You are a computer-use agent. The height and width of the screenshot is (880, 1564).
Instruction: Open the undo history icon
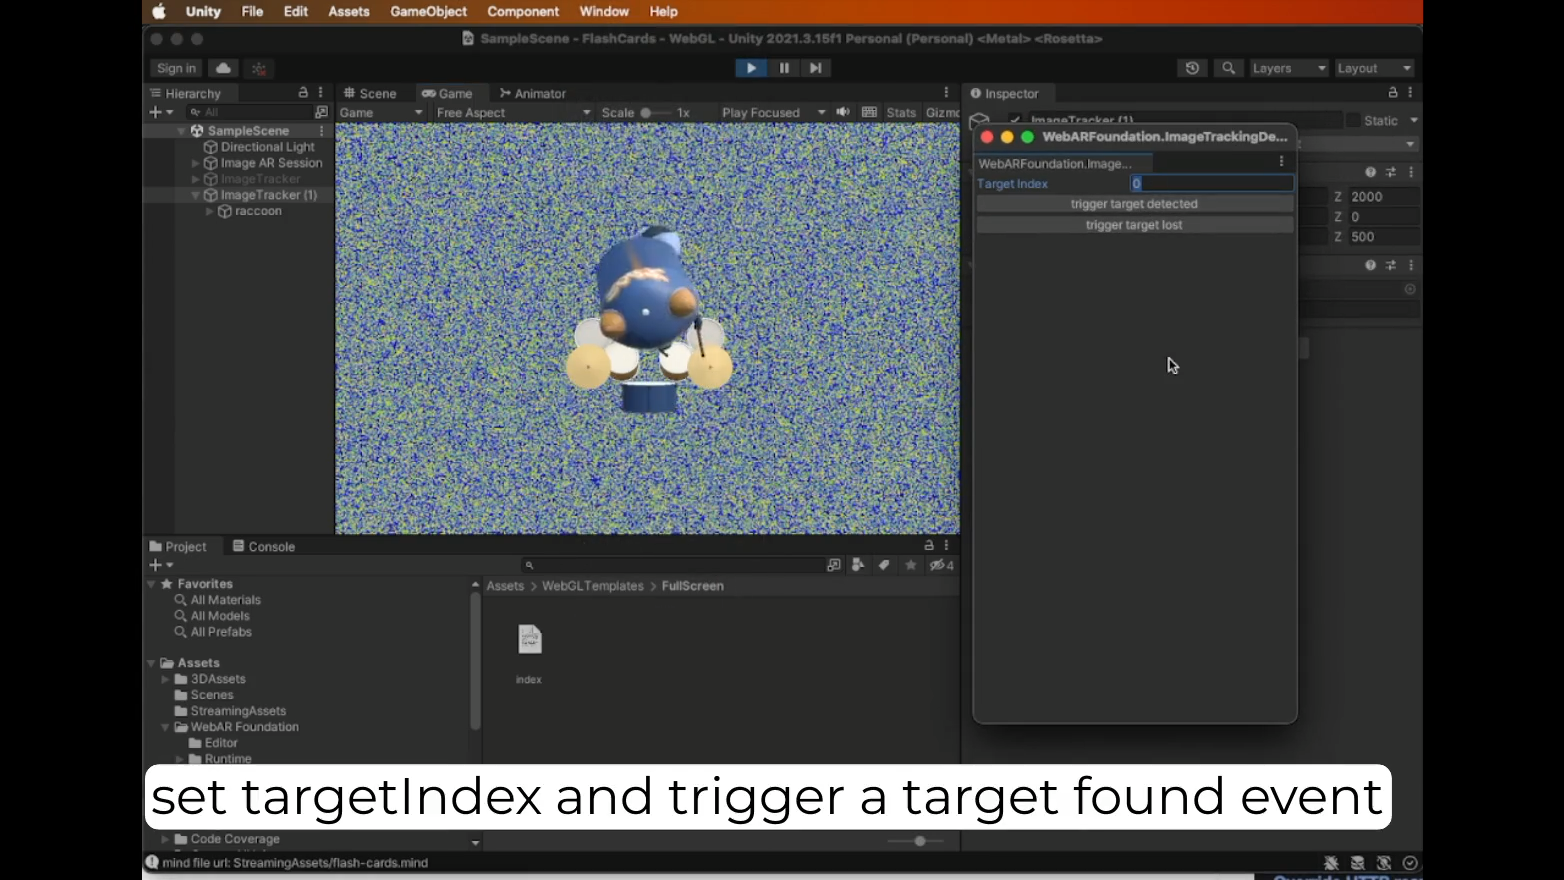pos(1192,68)
